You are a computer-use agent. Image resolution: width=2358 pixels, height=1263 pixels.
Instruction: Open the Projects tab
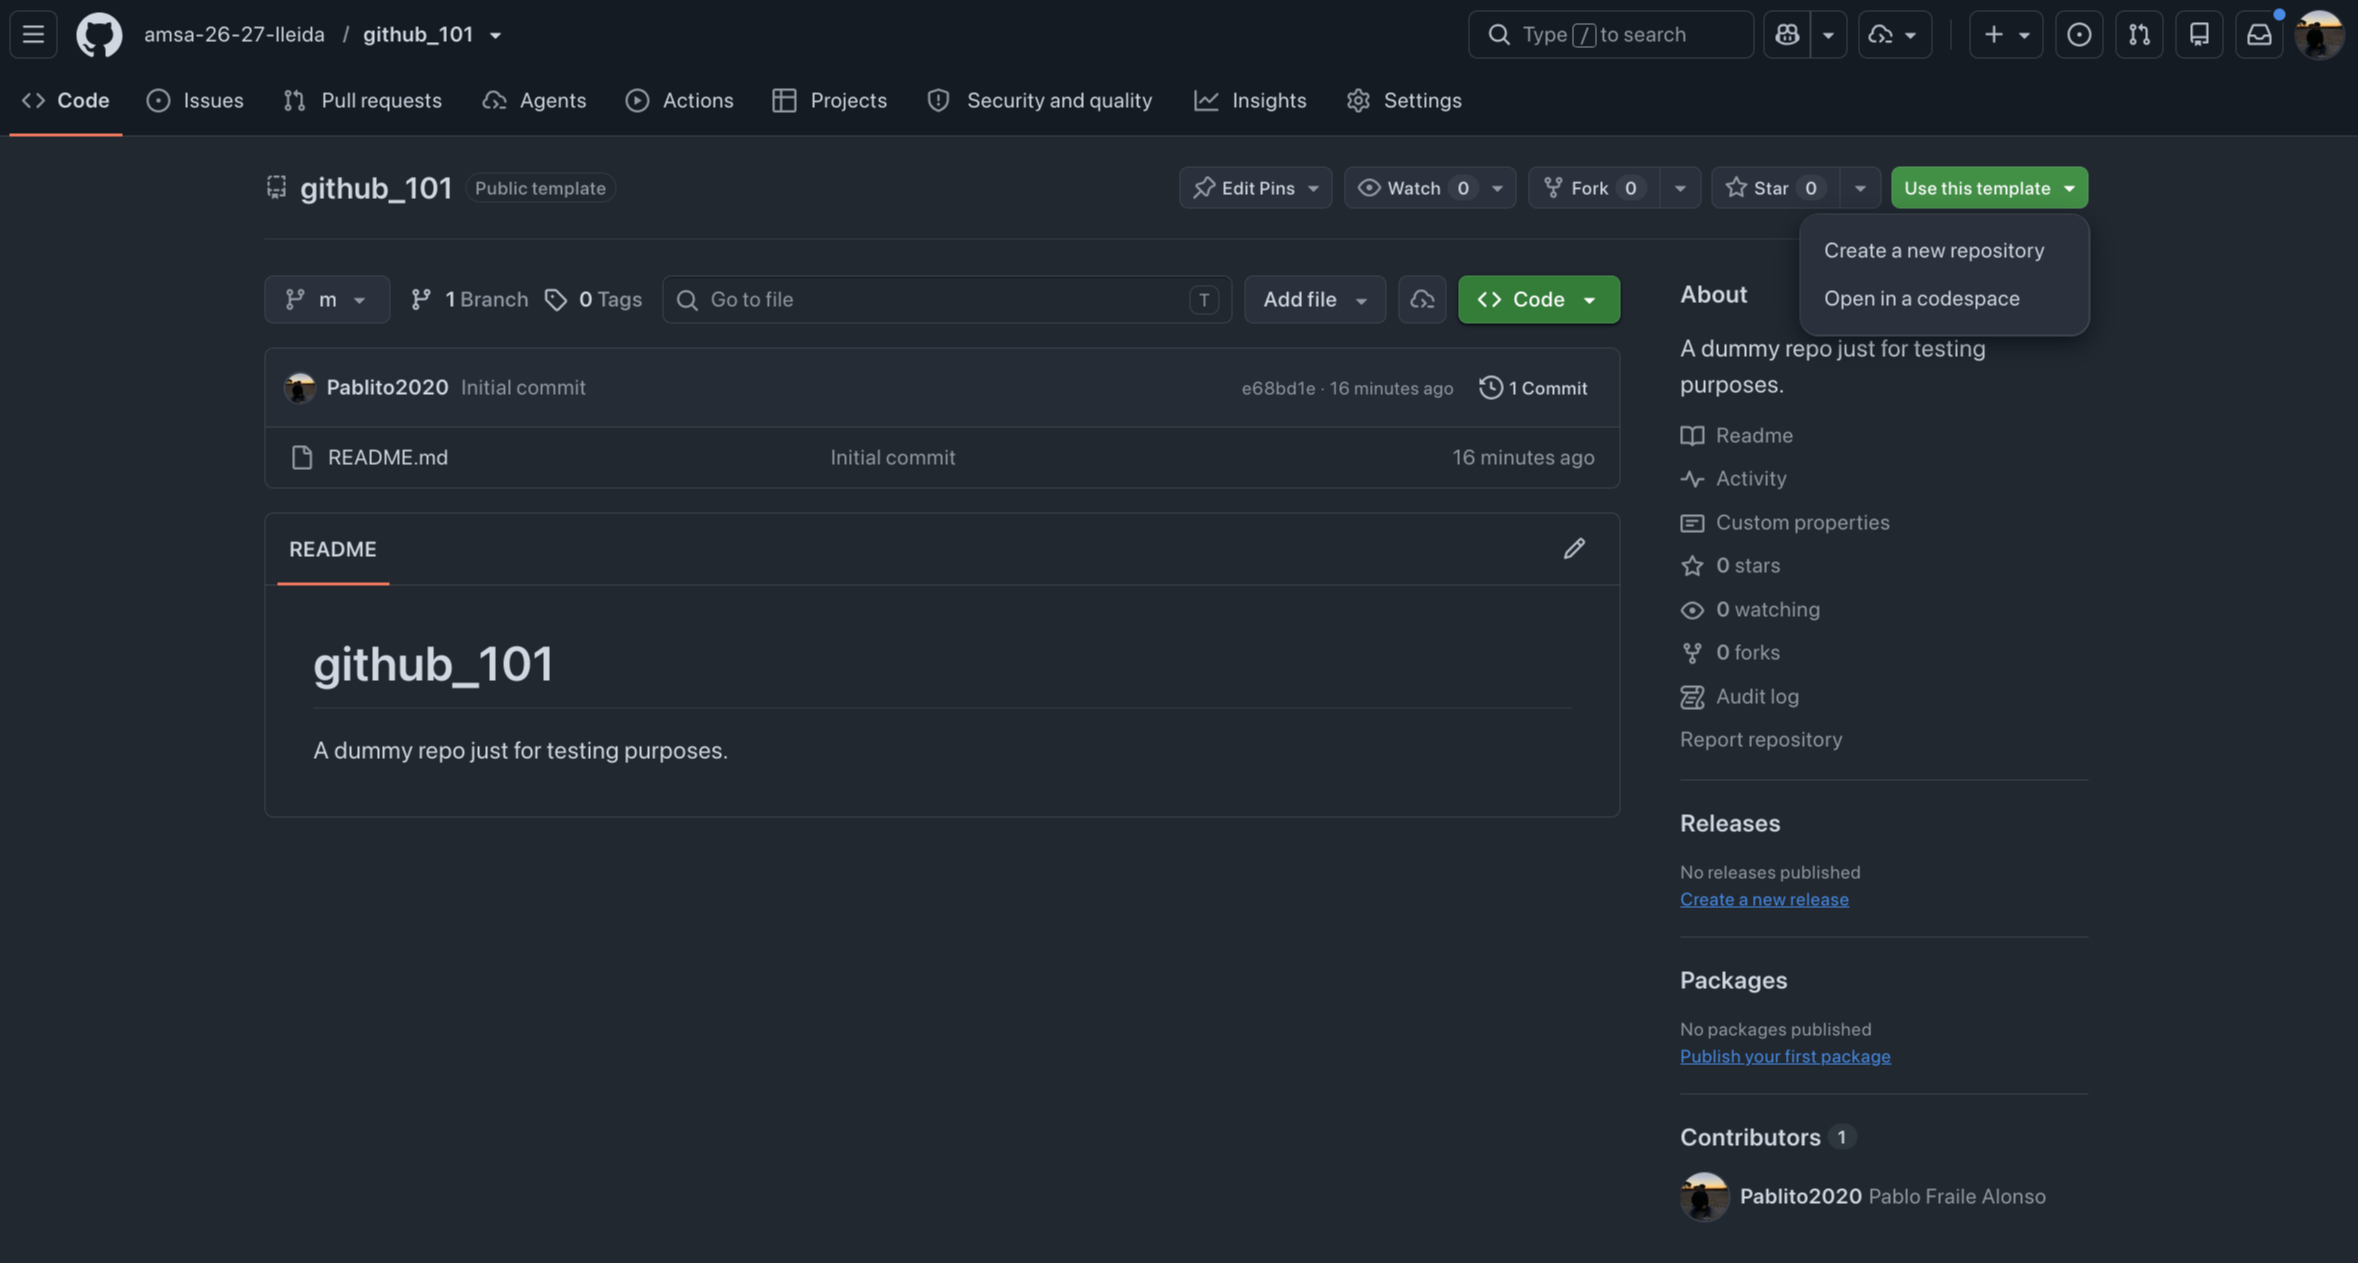click(x=829, y=100)
